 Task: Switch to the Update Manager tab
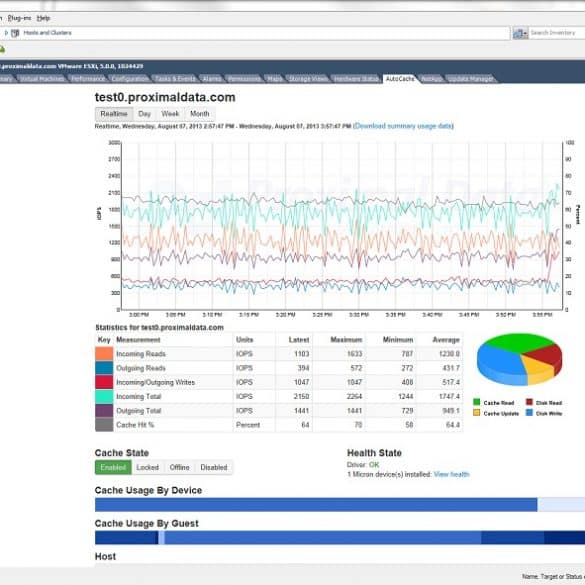click(470, 79)
